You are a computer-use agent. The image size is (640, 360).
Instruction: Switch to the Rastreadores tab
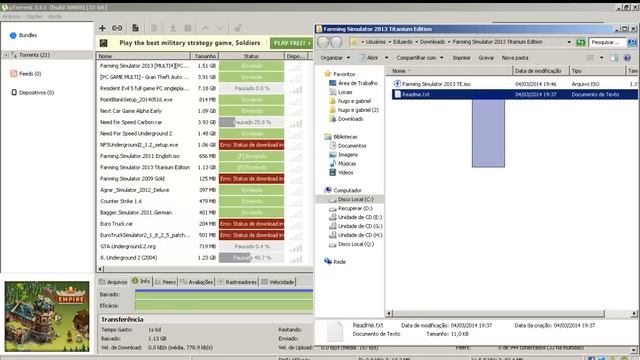(x=237, y=282)
